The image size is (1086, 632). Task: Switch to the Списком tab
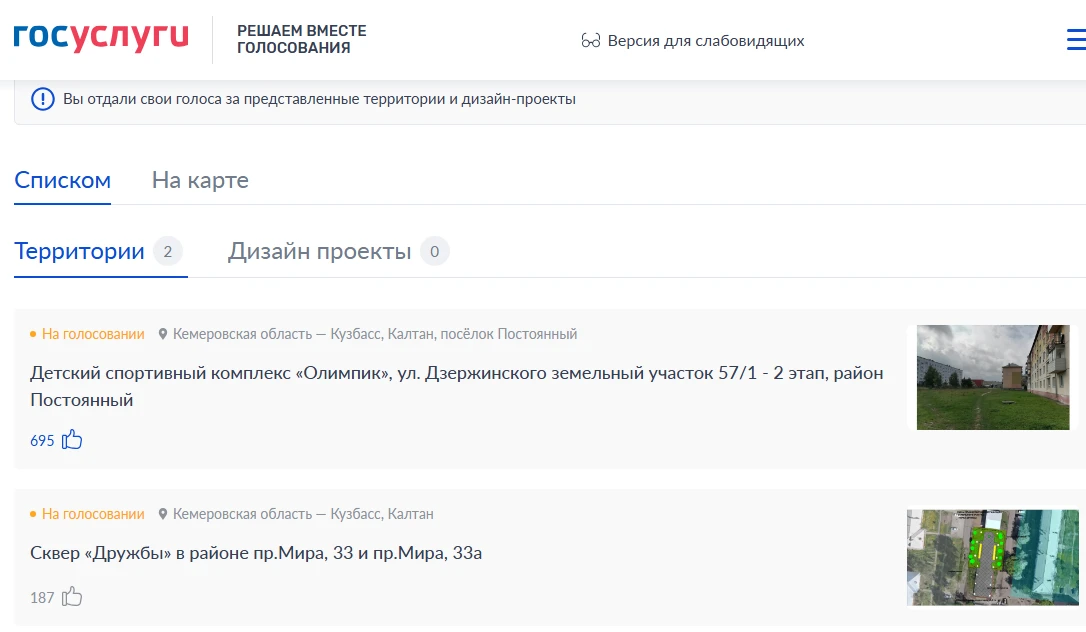tap(62, 181)
